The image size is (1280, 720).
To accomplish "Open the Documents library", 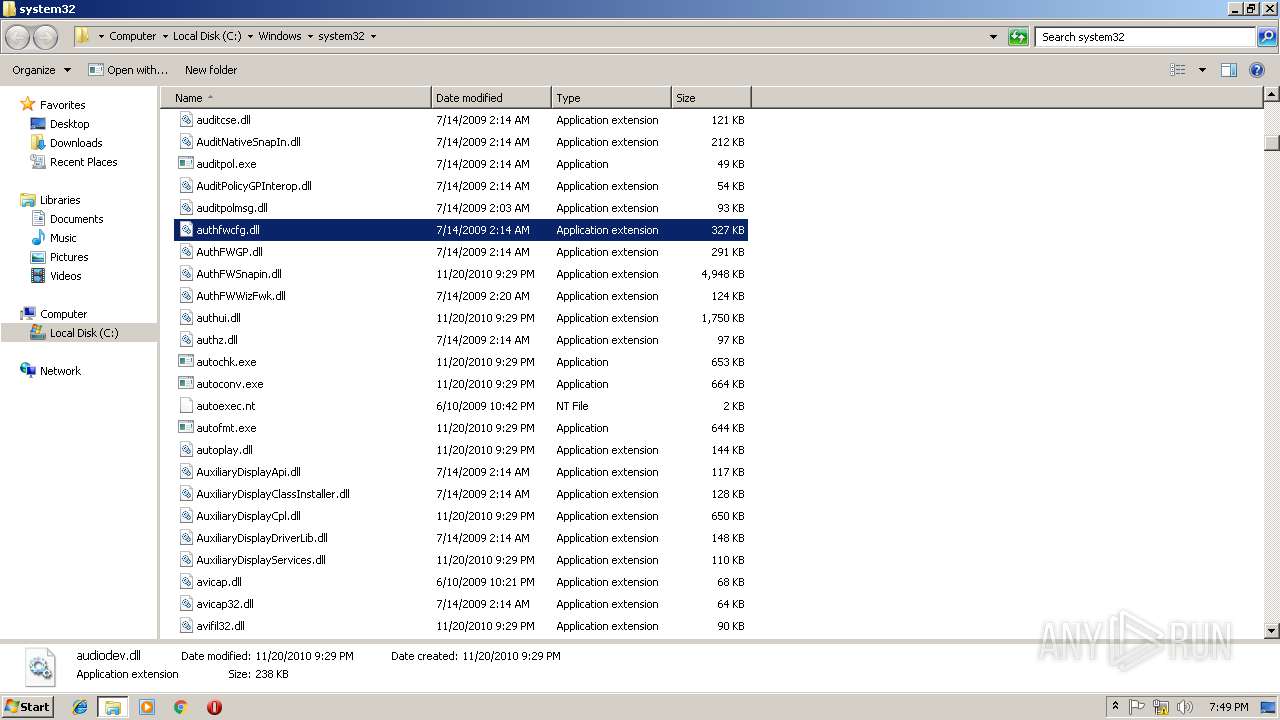I will 67,219.
